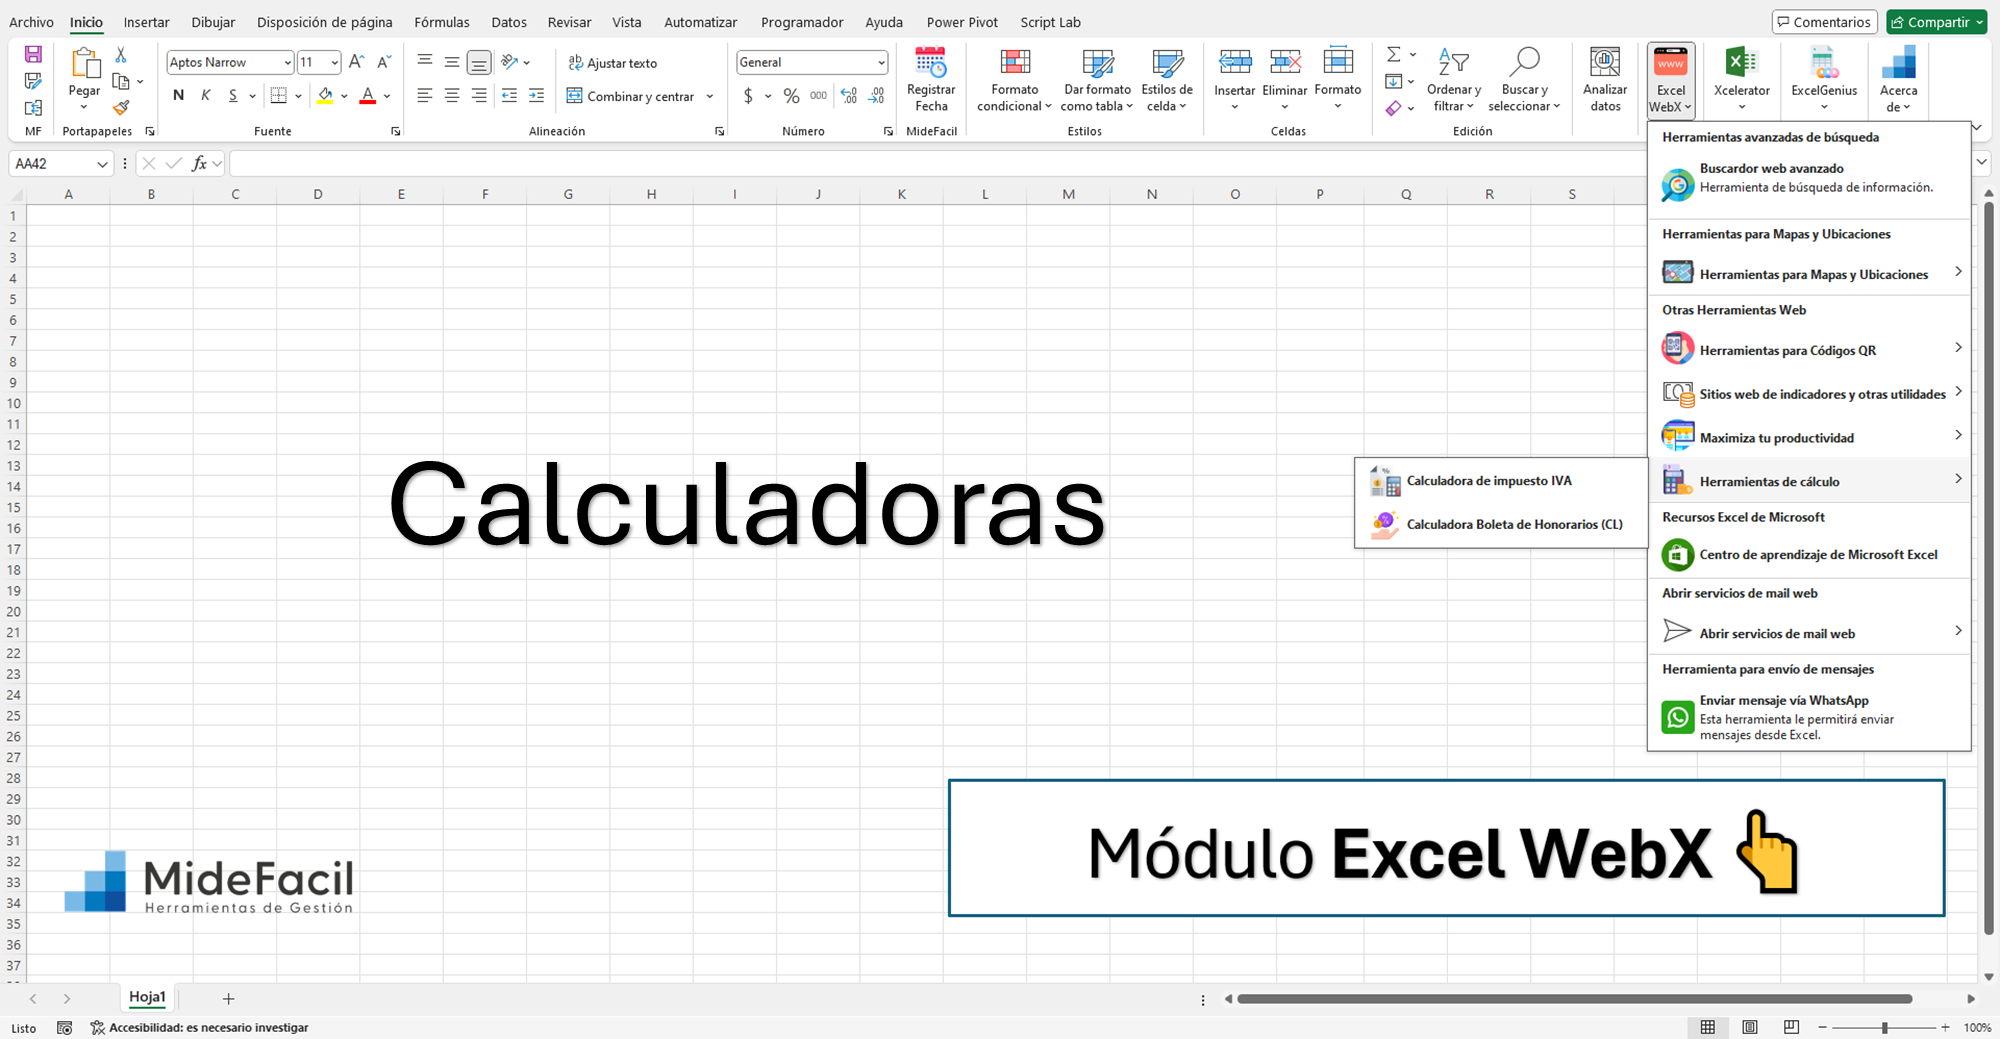Screen dimensions: 2000x1039
Task: Click the Compartir button
Action: (x=1937, y=22)
